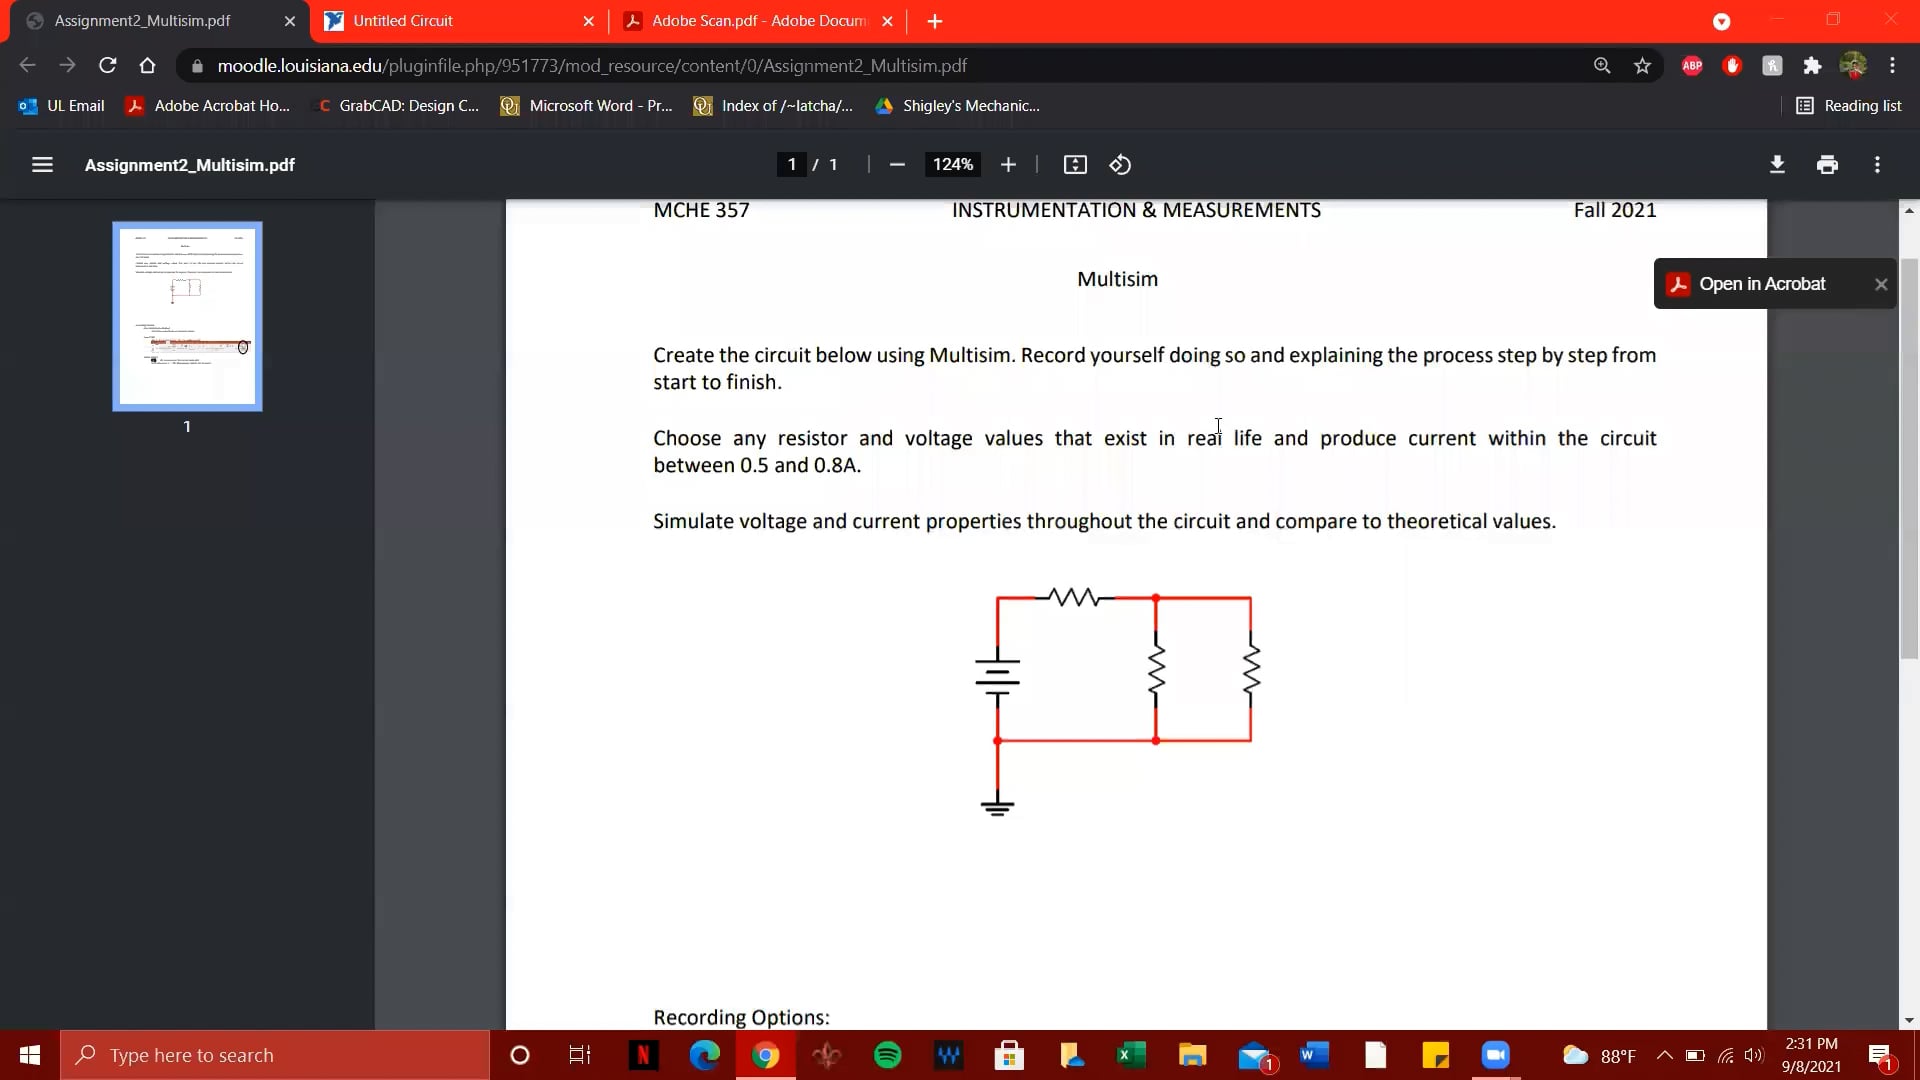Viewport: 1920px width, 1080px height.
Task: Toggle fit-to-page view in PDF viewer
Action: (1075, 164)
